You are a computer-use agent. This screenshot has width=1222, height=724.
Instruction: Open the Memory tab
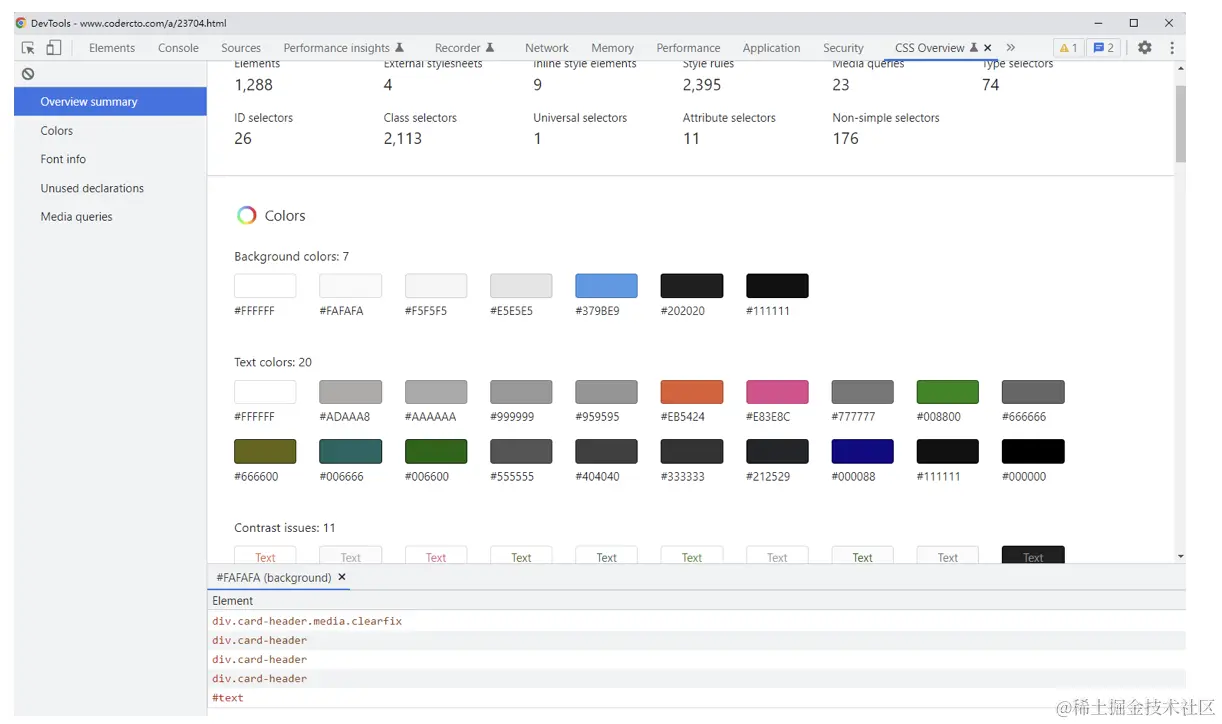612,47
